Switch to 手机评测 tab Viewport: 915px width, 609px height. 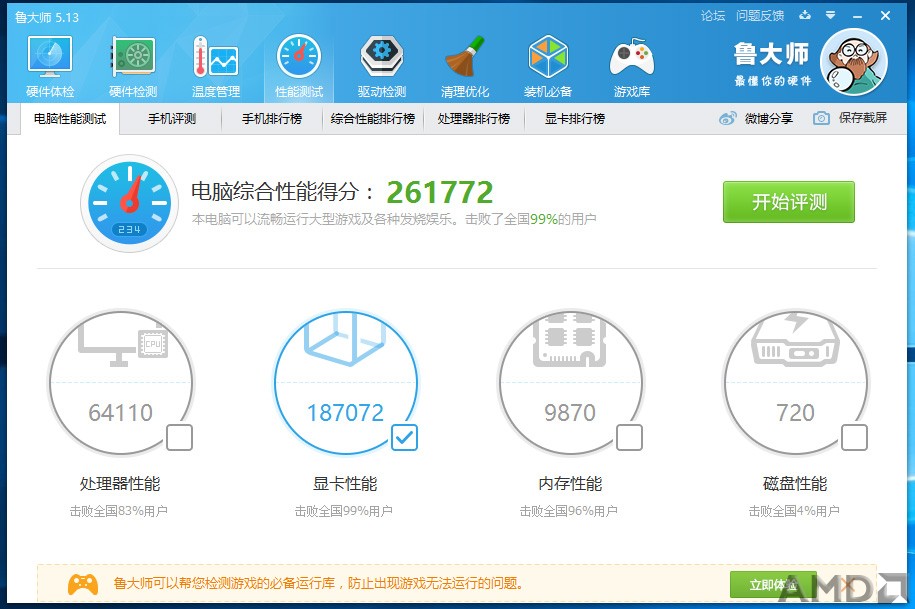pos(172,118)
